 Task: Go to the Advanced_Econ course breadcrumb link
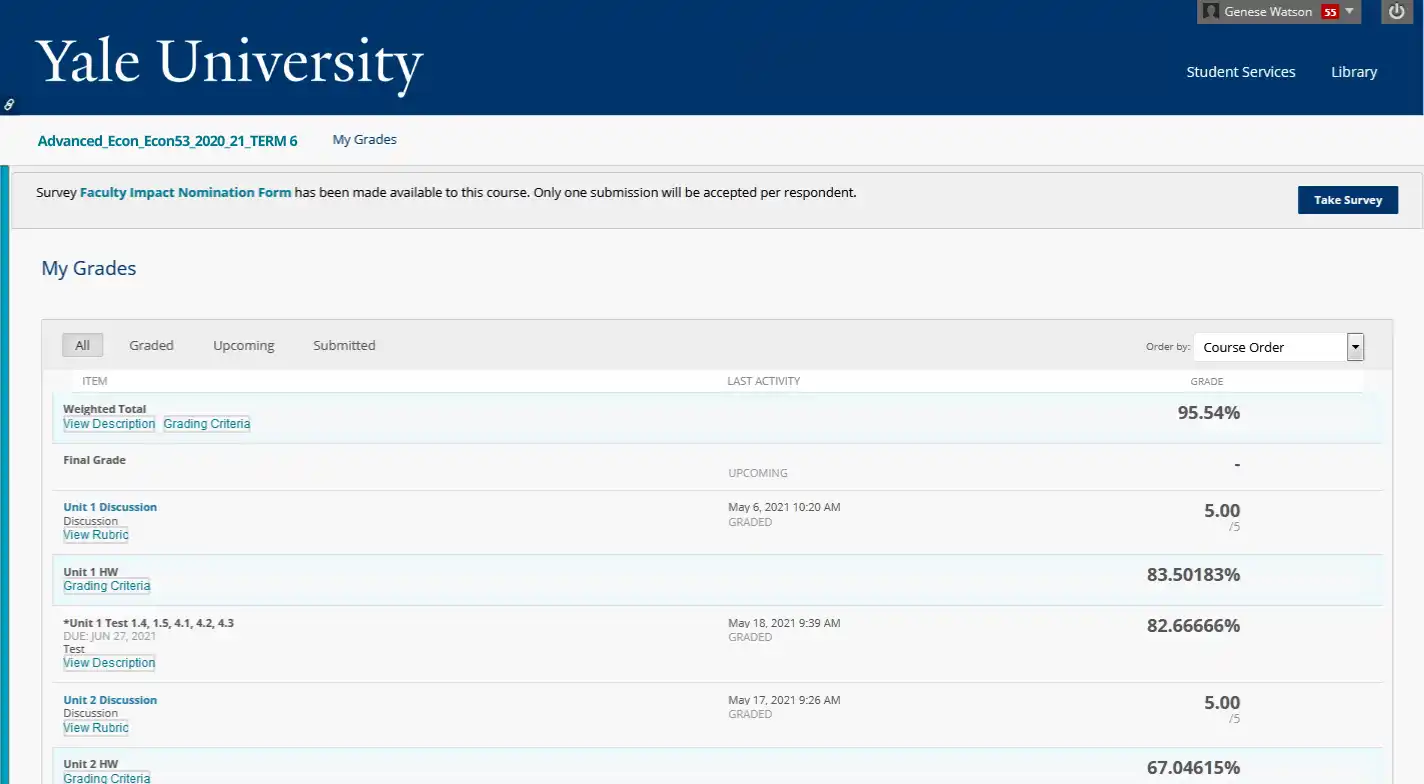click(167, 141)
